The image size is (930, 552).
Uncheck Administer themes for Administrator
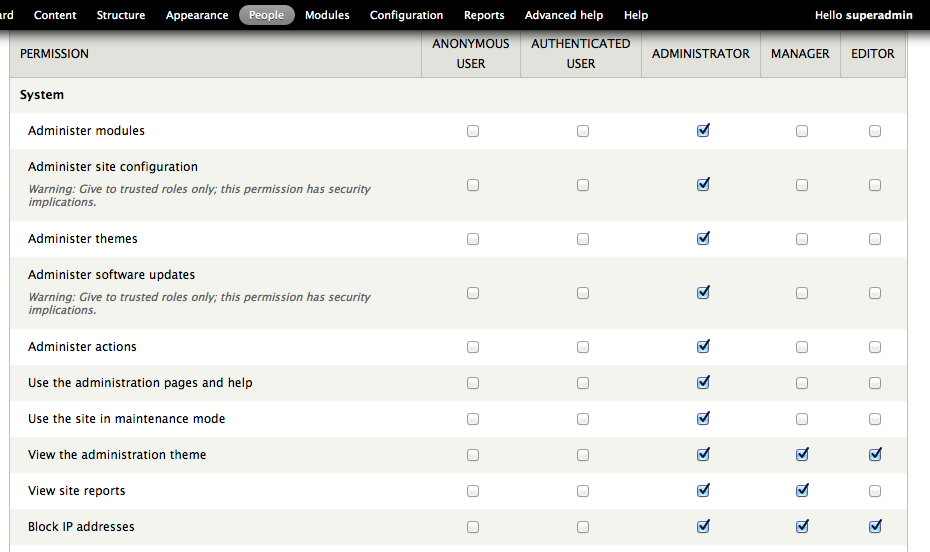coord(703,238)
